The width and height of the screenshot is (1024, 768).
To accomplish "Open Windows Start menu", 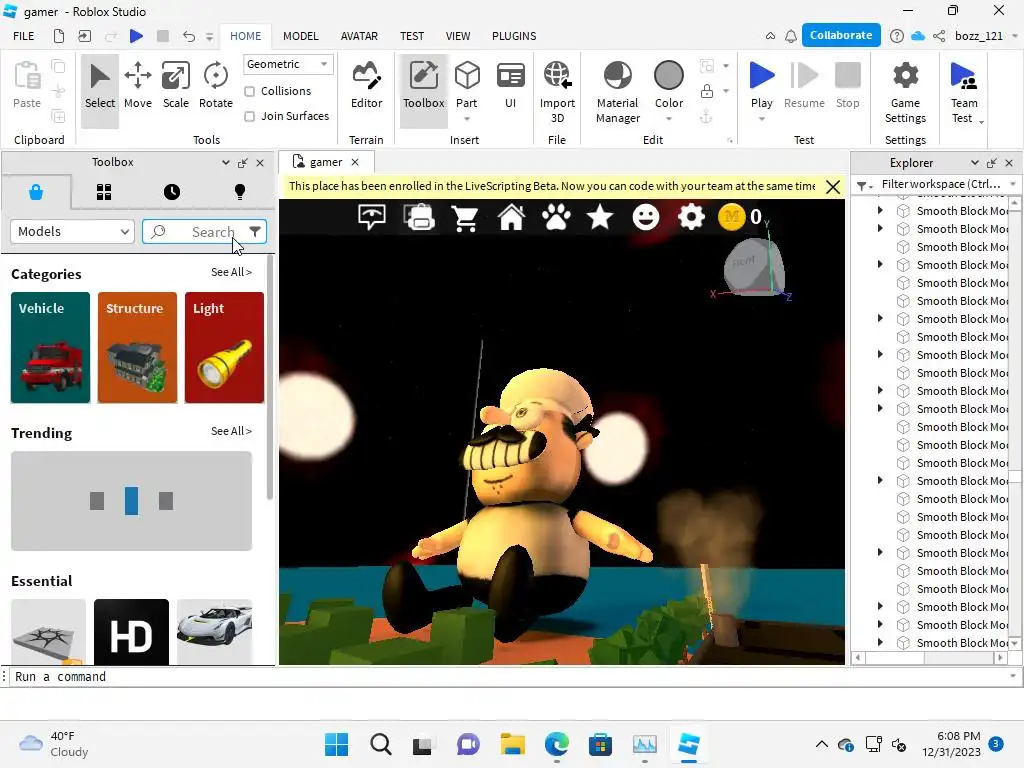I will [x=336, y=744].
